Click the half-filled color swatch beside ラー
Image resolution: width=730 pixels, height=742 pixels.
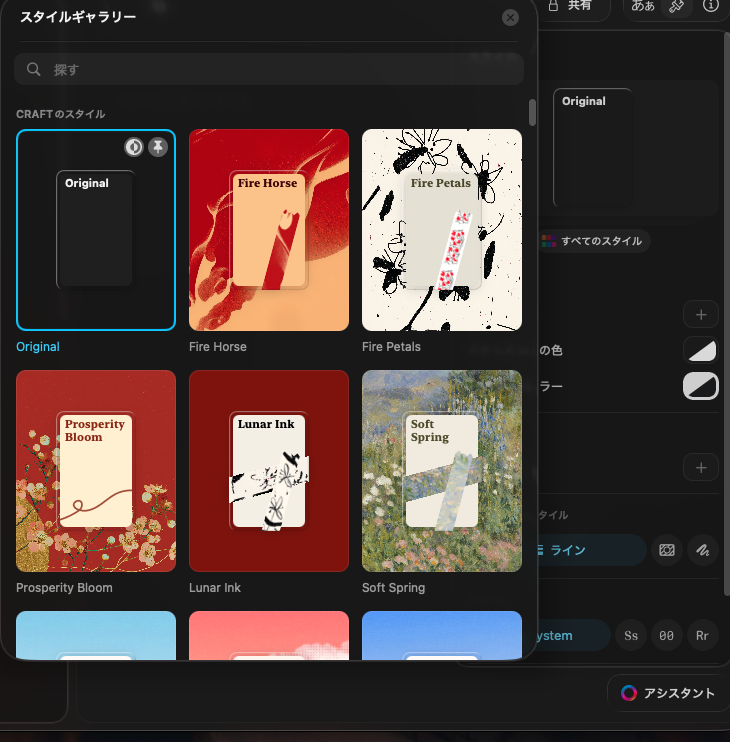[x=700, y=386]
